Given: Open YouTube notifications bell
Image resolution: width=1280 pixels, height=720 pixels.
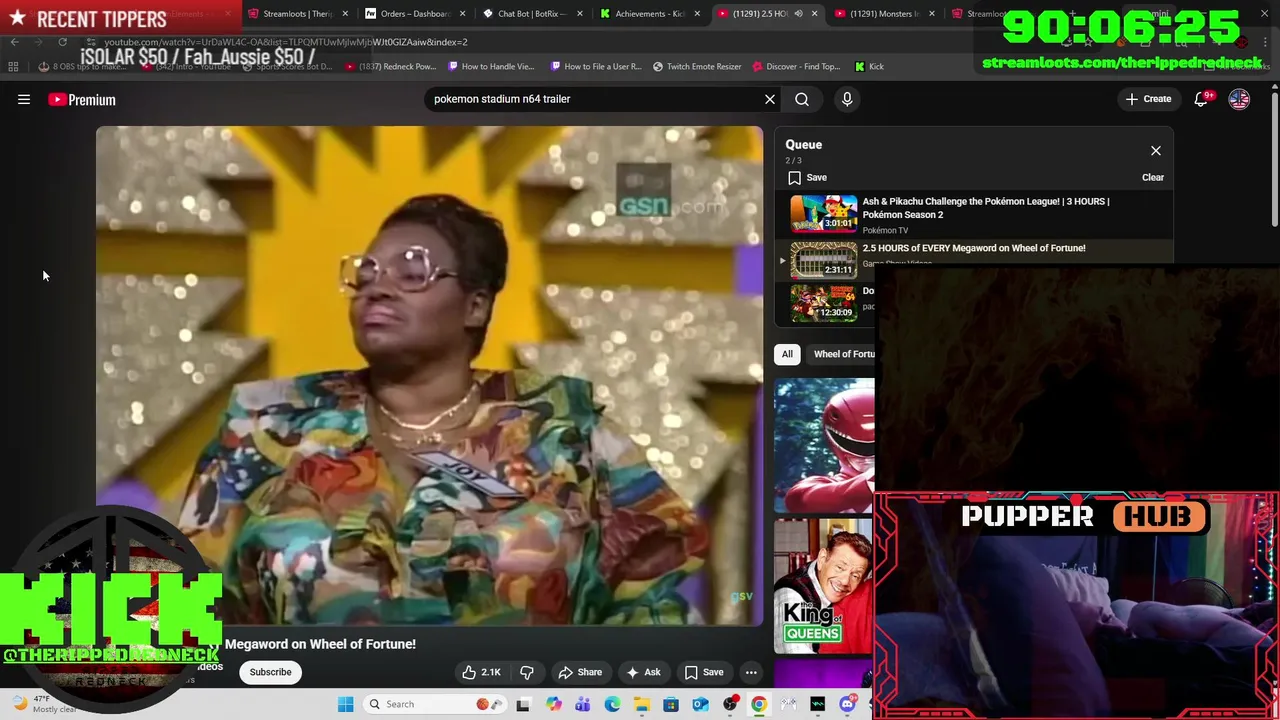Looking at the screenshot, I should 1202,99.
